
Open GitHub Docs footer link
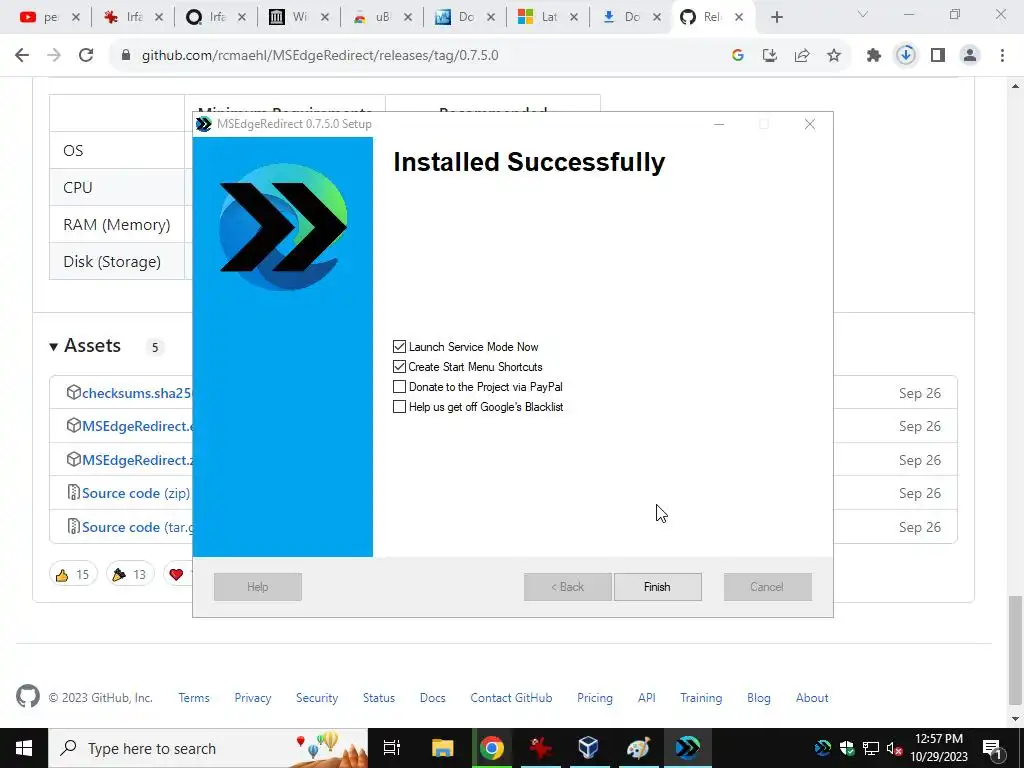(432, 697)
